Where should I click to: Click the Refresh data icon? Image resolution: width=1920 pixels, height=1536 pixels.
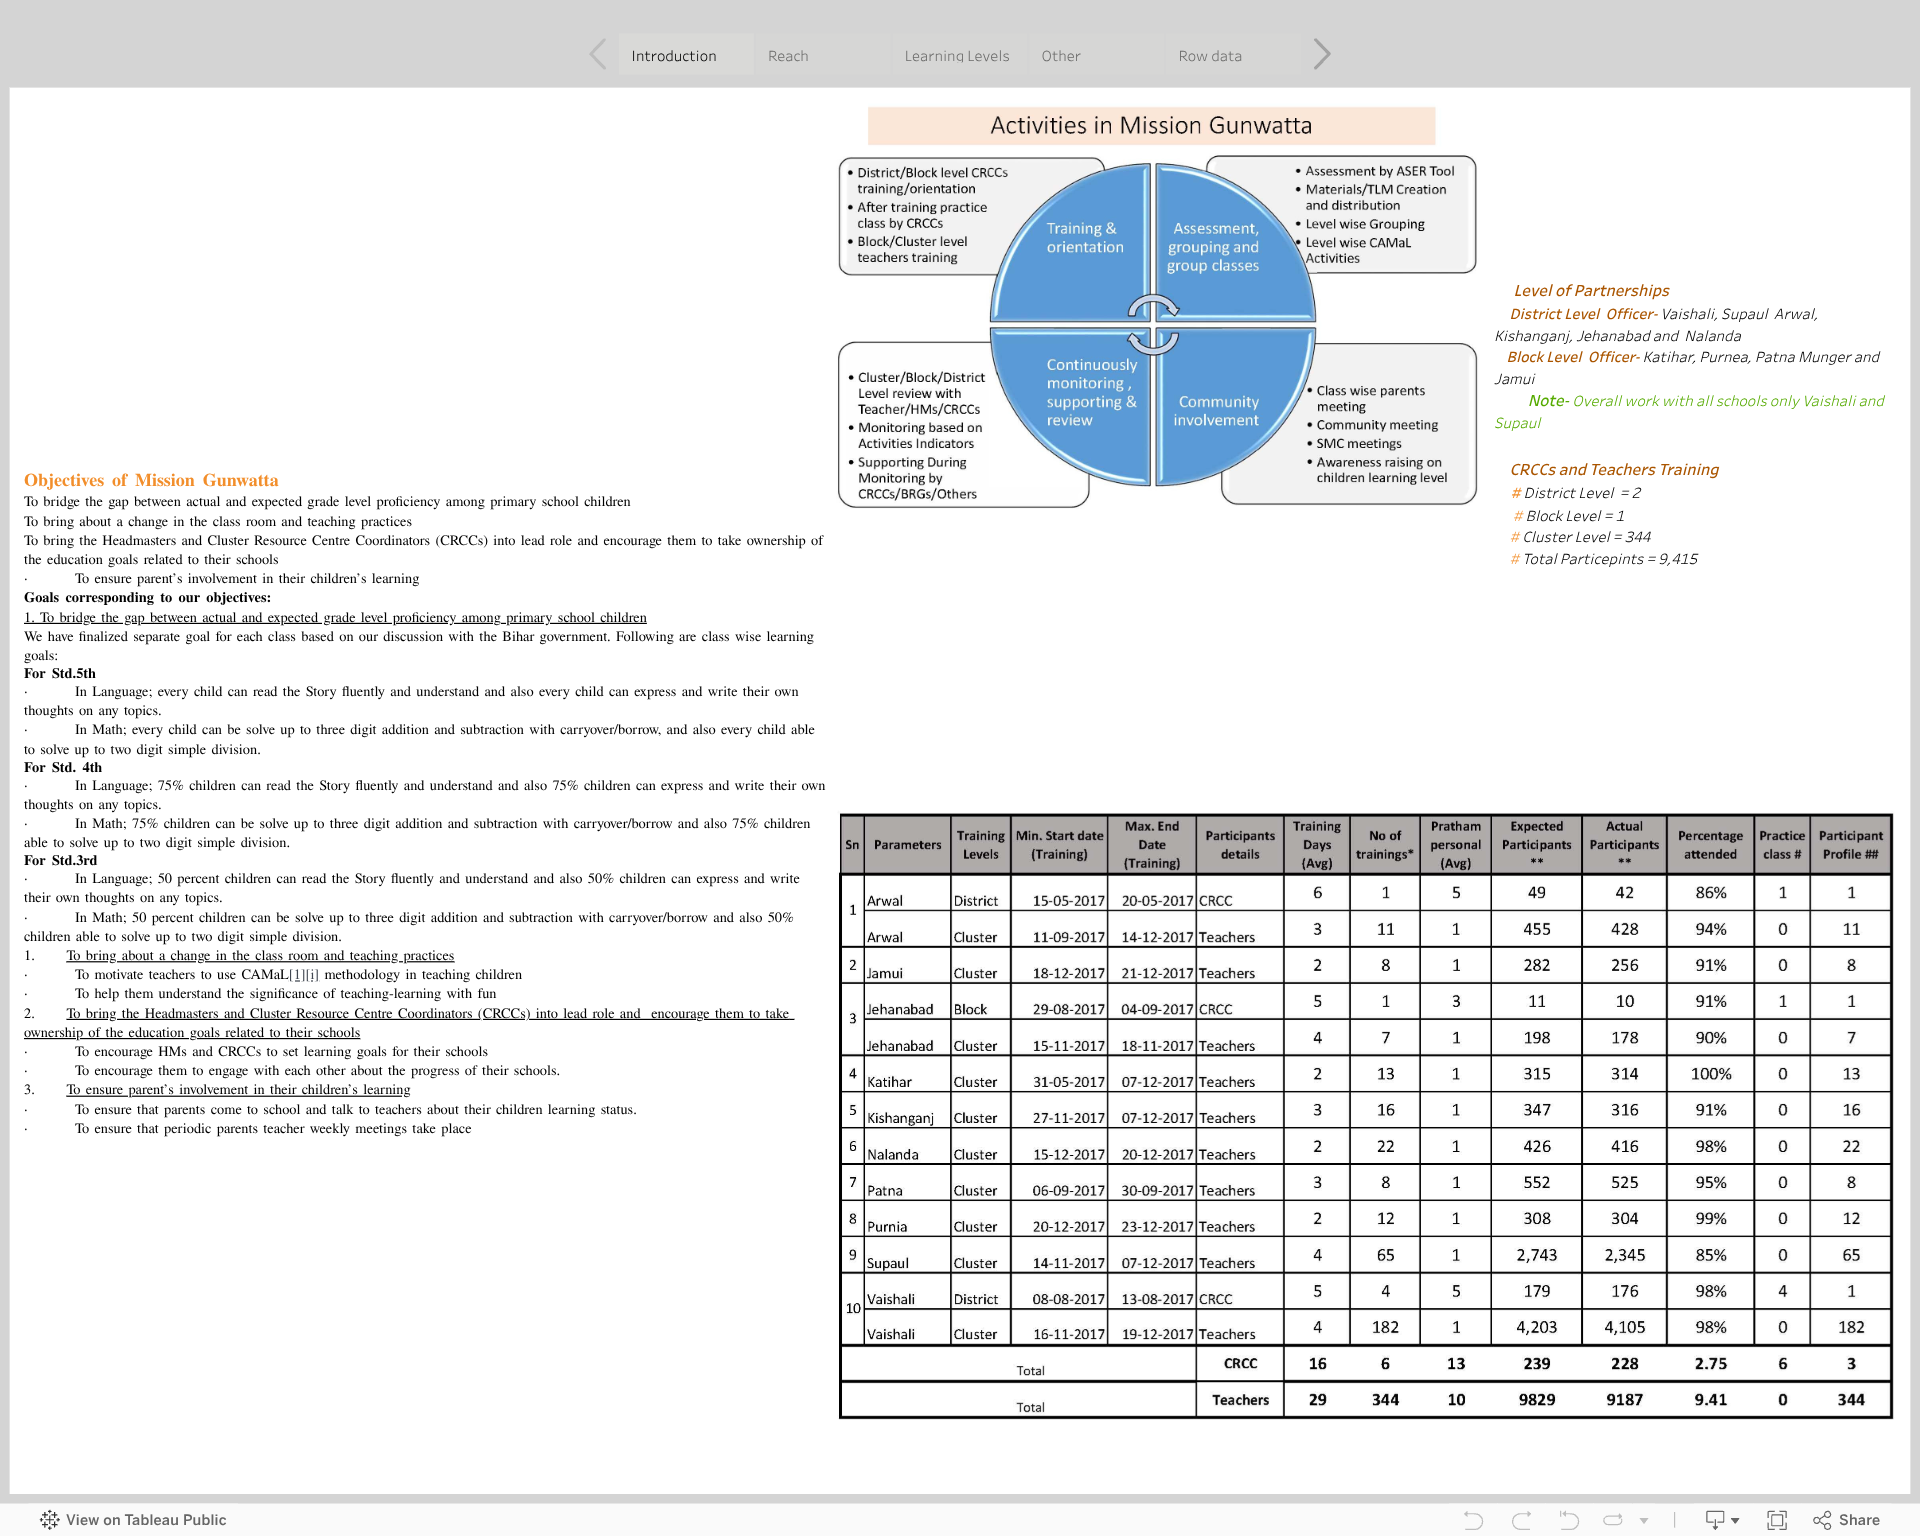[1613, 1520]
